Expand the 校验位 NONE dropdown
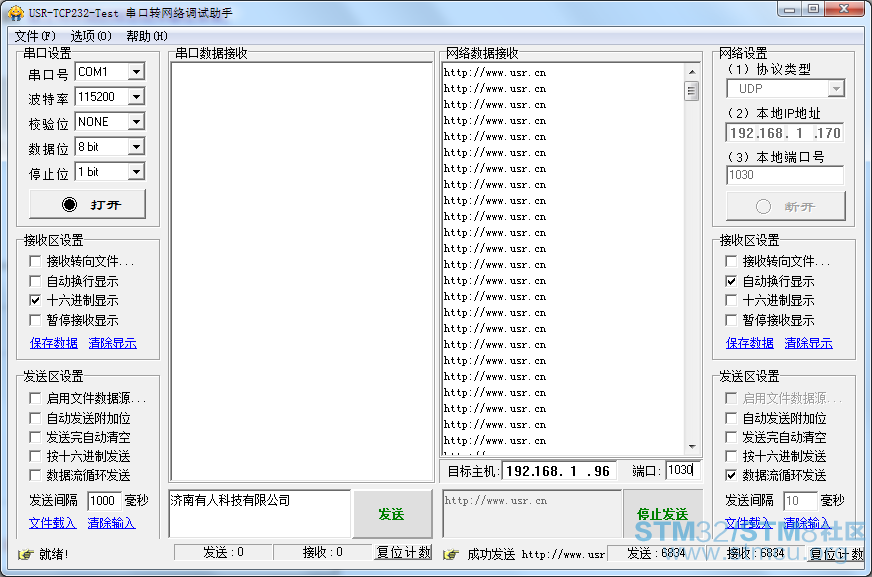 coord(136,122)
